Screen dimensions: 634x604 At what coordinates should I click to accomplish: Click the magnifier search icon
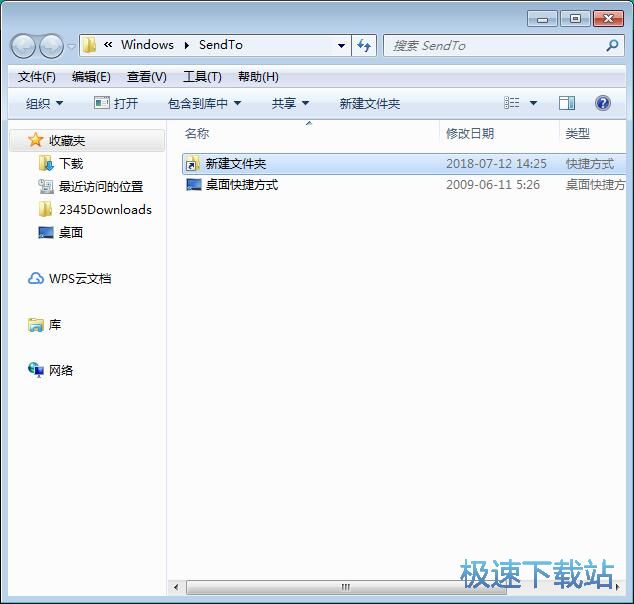612,45
